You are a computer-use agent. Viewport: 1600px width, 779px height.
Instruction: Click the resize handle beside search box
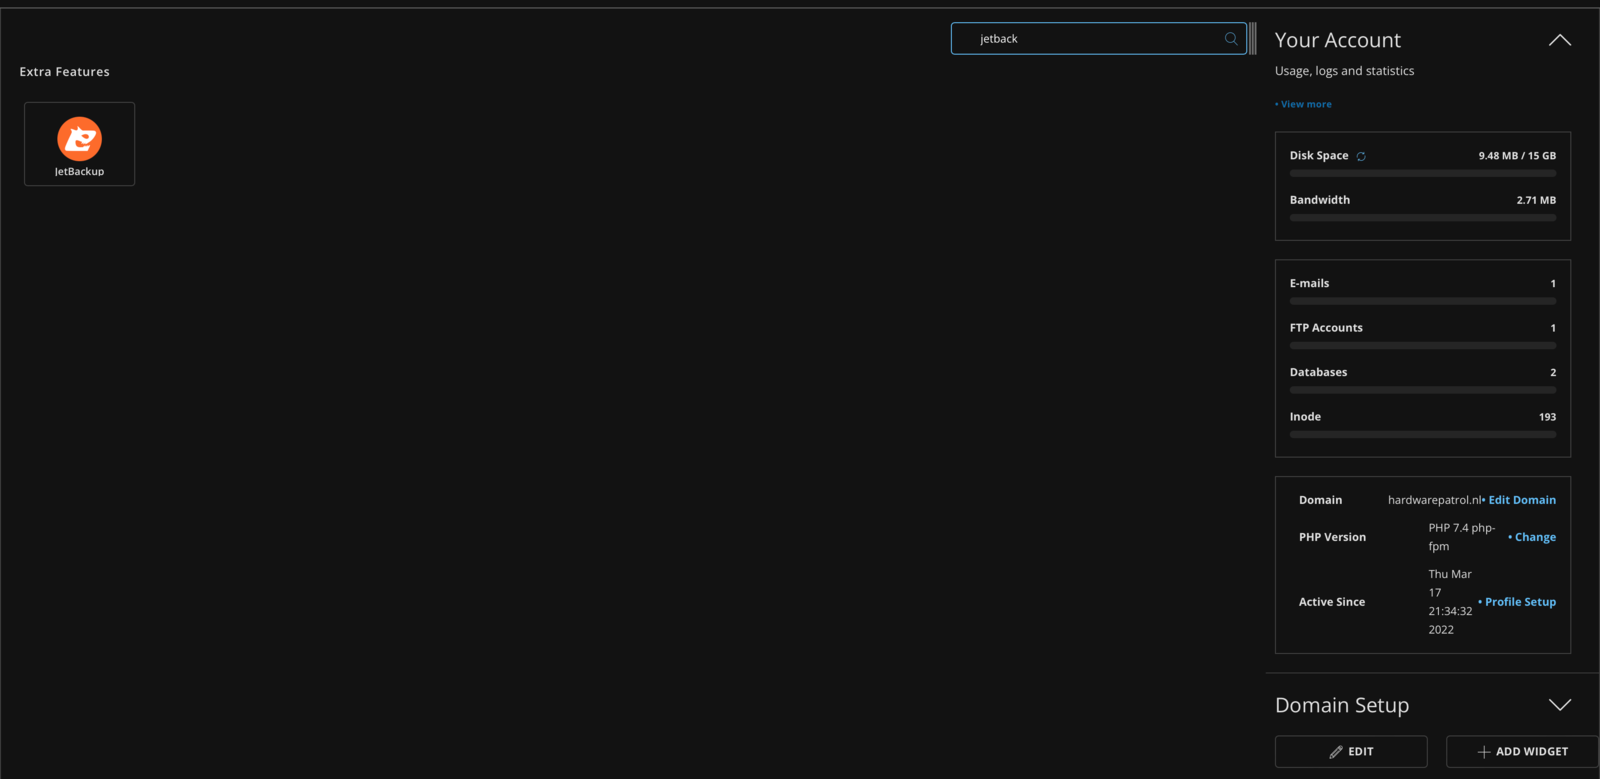click(1252, 39)
